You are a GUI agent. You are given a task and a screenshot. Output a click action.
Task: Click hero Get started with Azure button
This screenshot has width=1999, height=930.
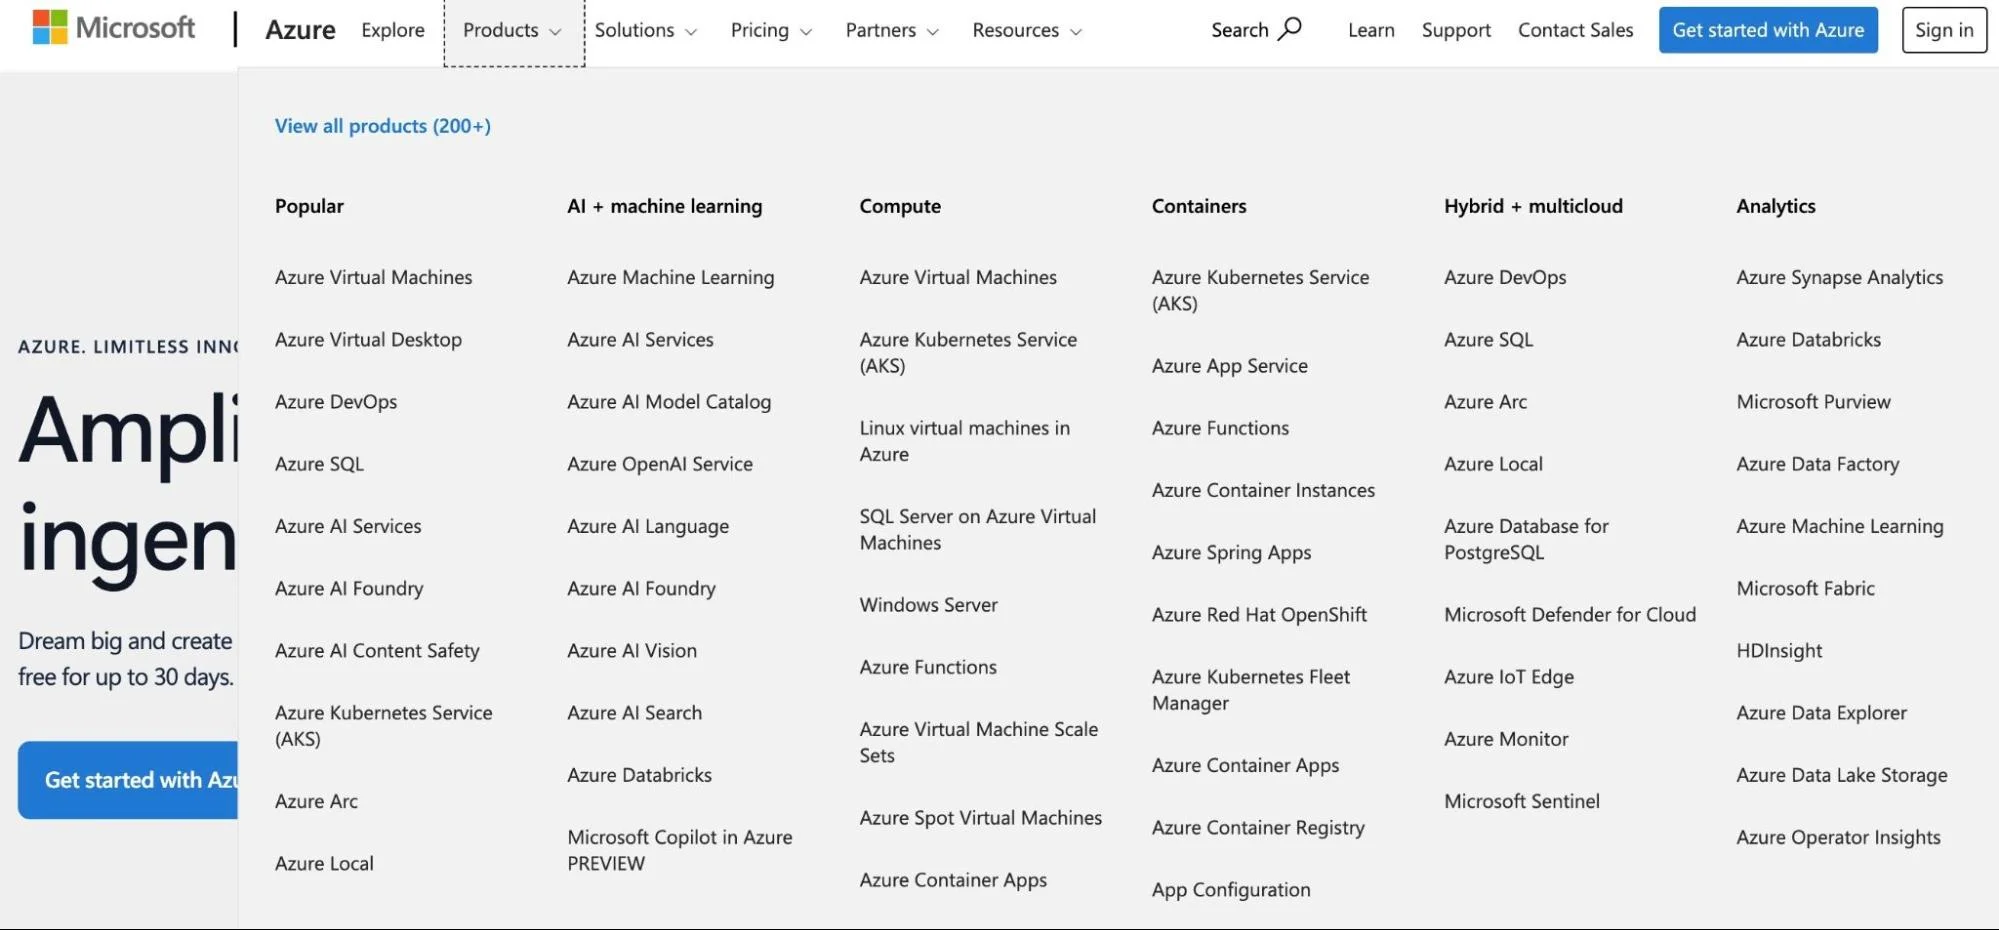point(128,780)
